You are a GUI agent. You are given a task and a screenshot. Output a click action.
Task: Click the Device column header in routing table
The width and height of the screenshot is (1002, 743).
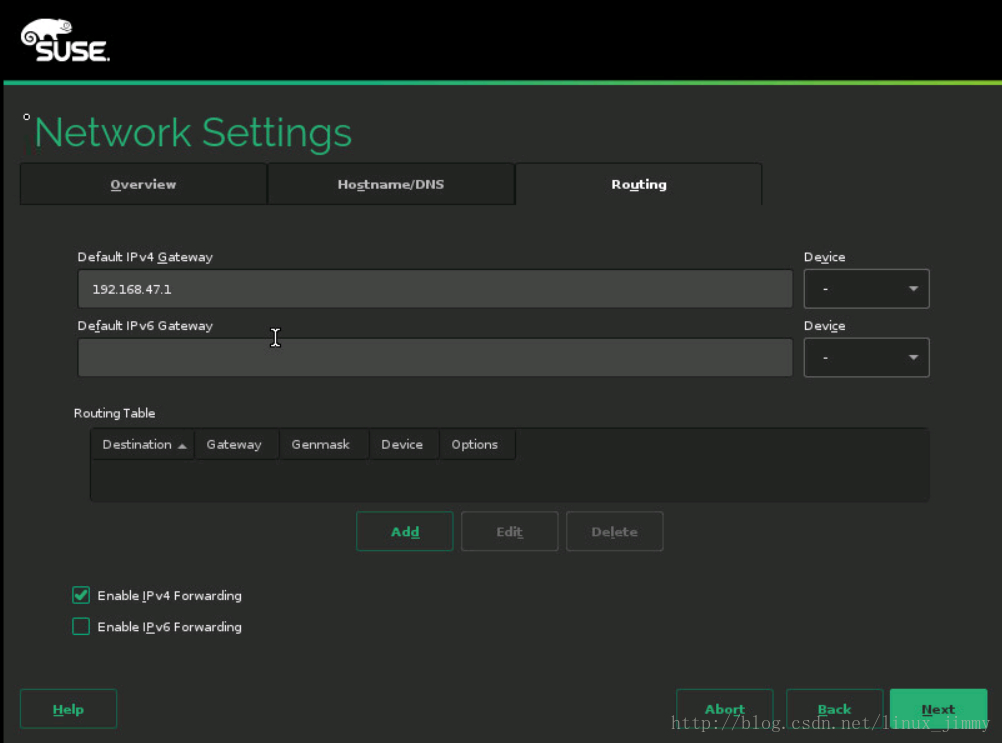402,444
